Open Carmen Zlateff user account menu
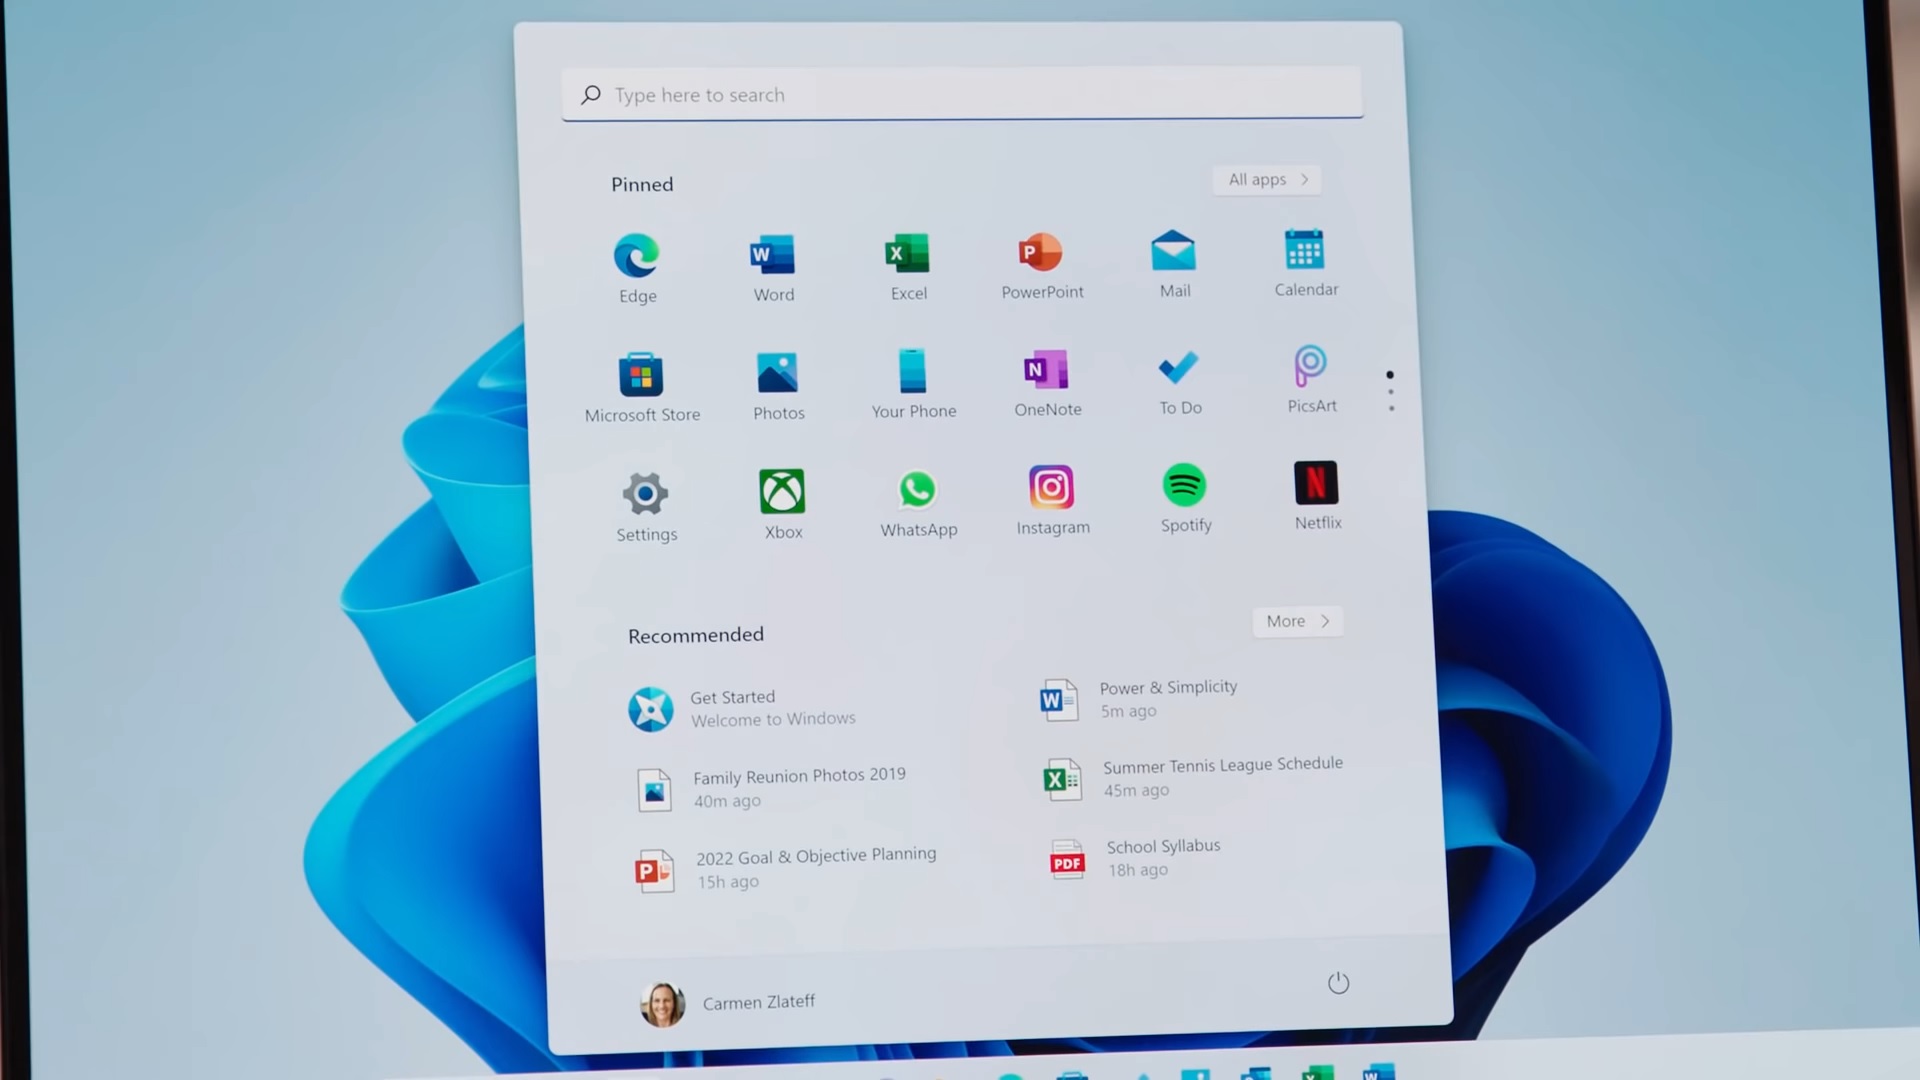This screenshot has width=1920, height=1080. pyautogui.click(x=728, y=1003)
